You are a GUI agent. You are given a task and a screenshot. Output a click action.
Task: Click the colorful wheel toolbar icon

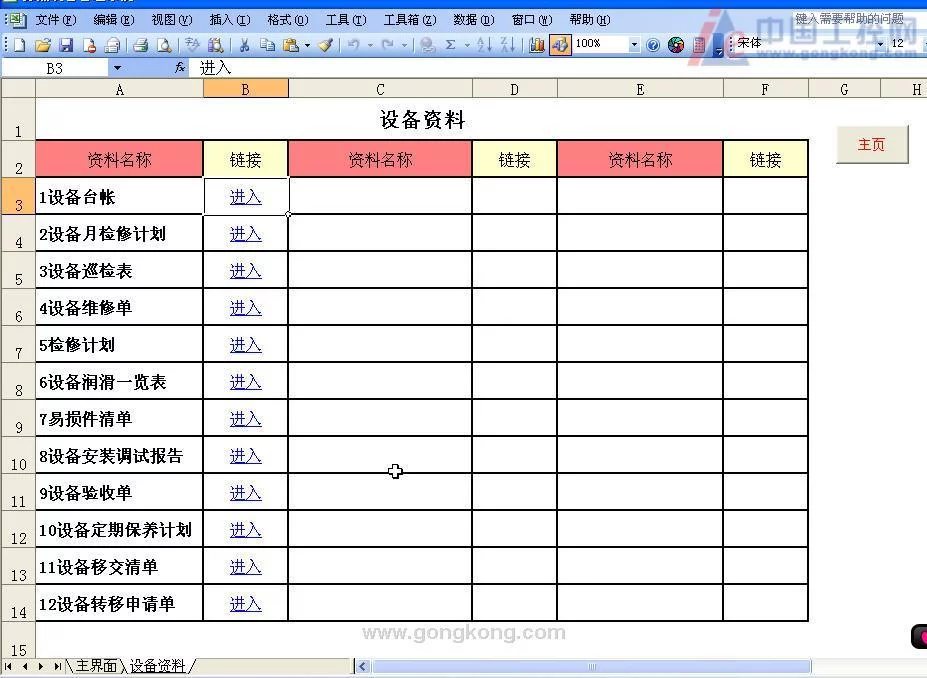point(676,44)
